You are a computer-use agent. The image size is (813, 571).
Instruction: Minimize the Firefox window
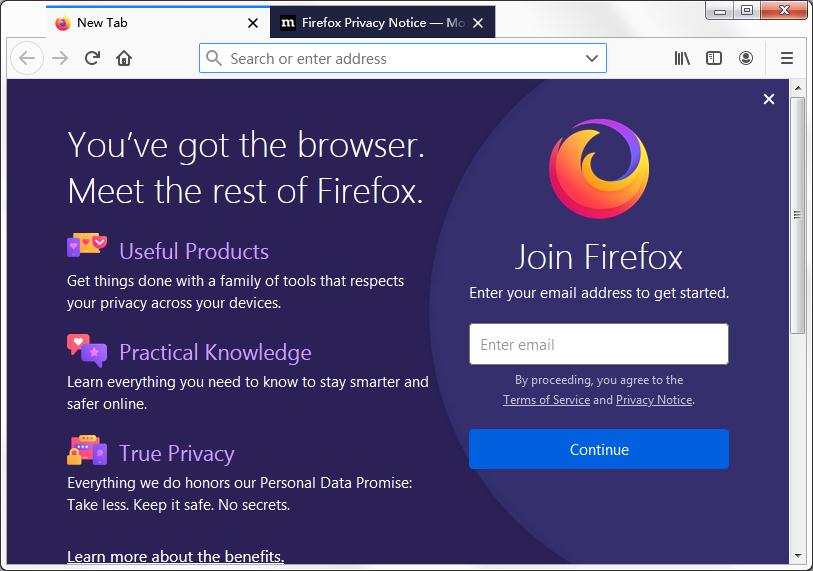(x=720, y=10)
